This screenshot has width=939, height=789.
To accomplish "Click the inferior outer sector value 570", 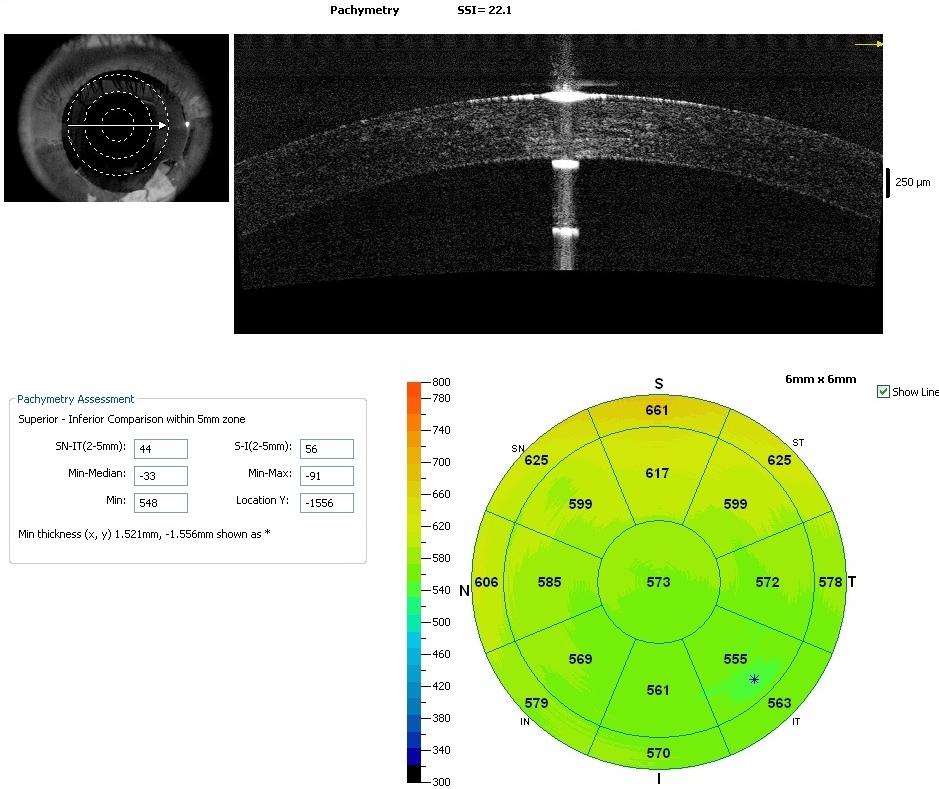I will 658,752.
